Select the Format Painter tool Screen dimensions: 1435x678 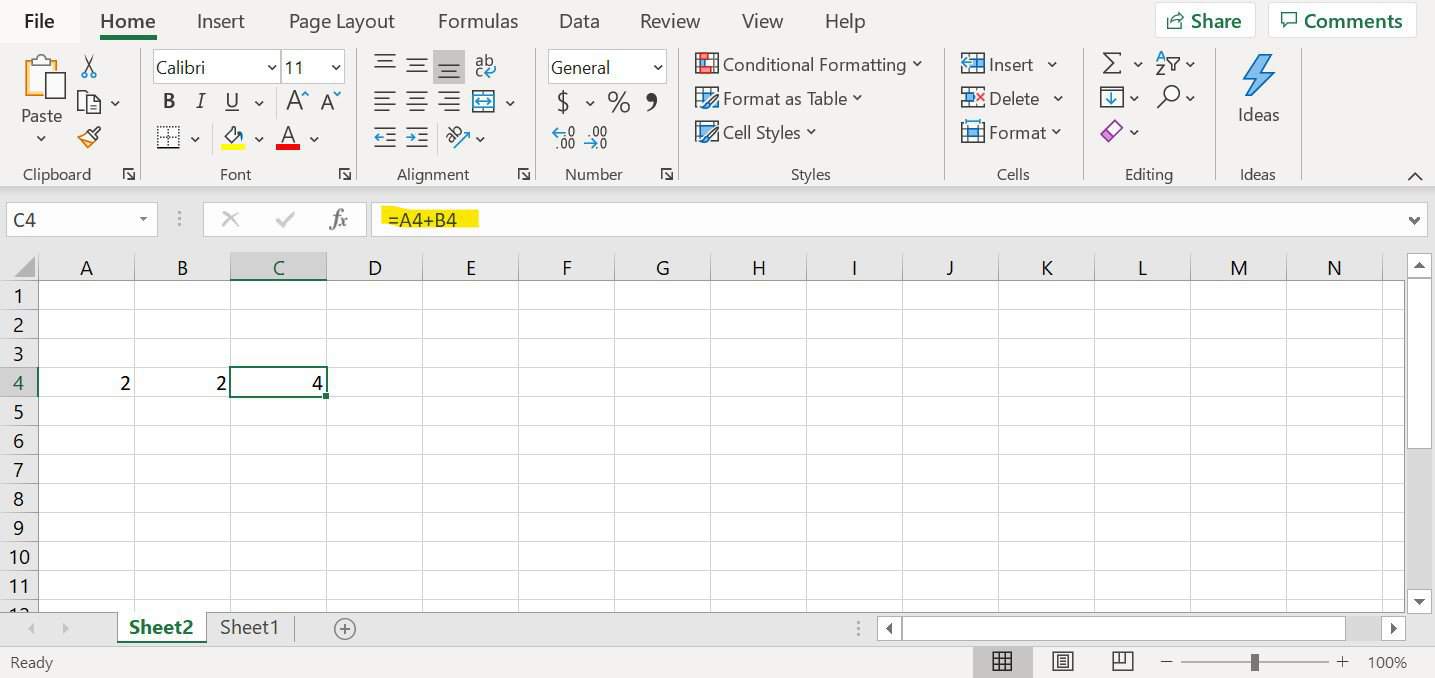[x=89, y=137]
